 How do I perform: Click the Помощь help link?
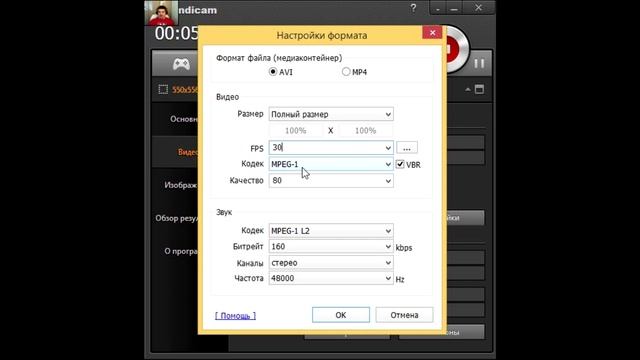coord(236,316)
